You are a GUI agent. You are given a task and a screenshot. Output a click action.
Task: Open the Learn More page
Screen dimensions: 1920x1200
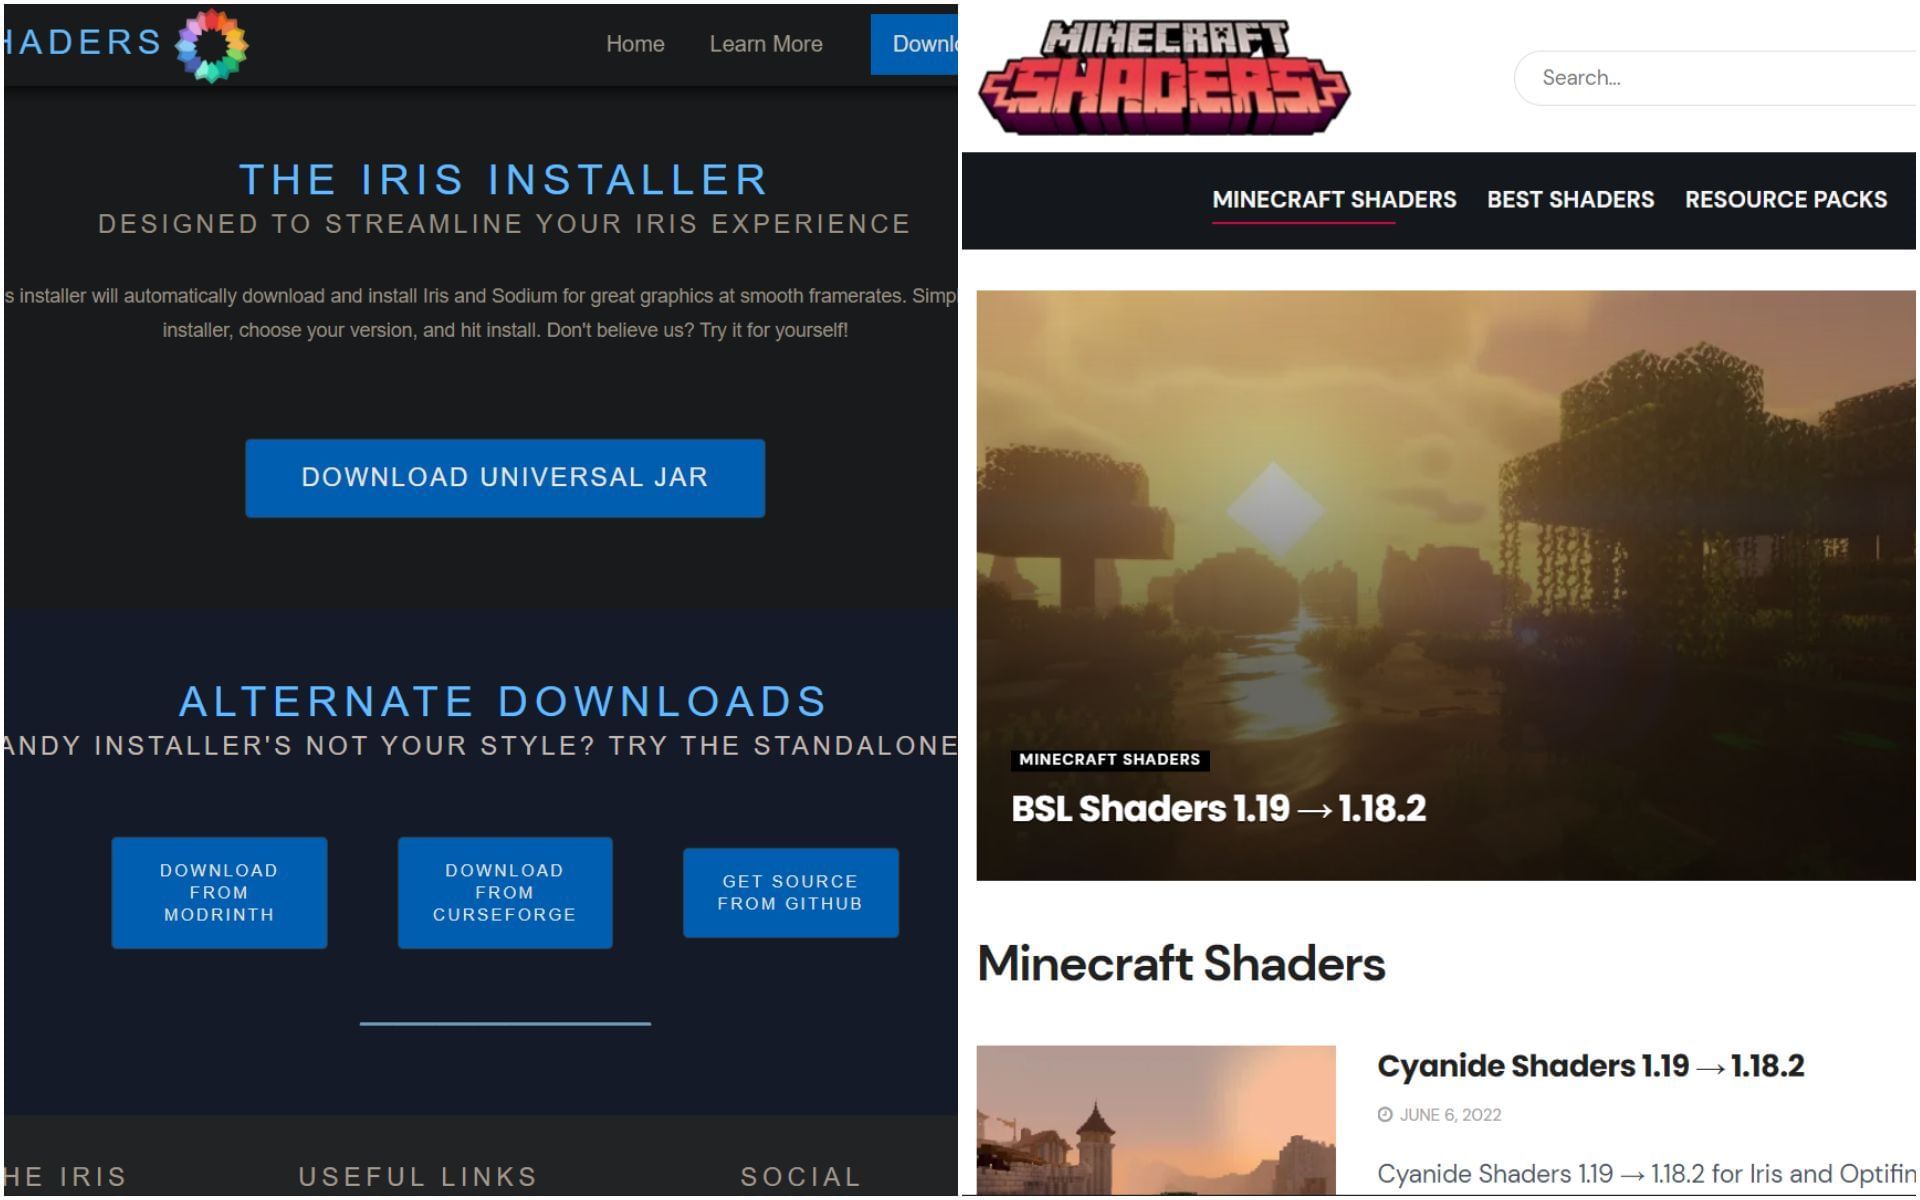765,44
